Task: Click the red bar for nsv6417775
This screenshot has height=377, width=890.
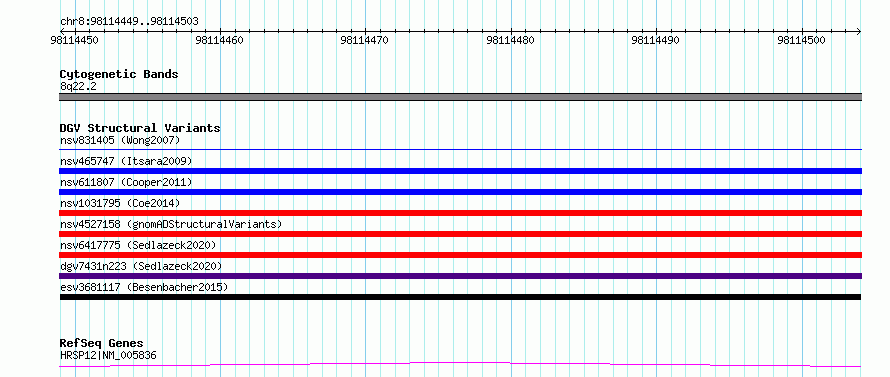Action: (460, 255)
